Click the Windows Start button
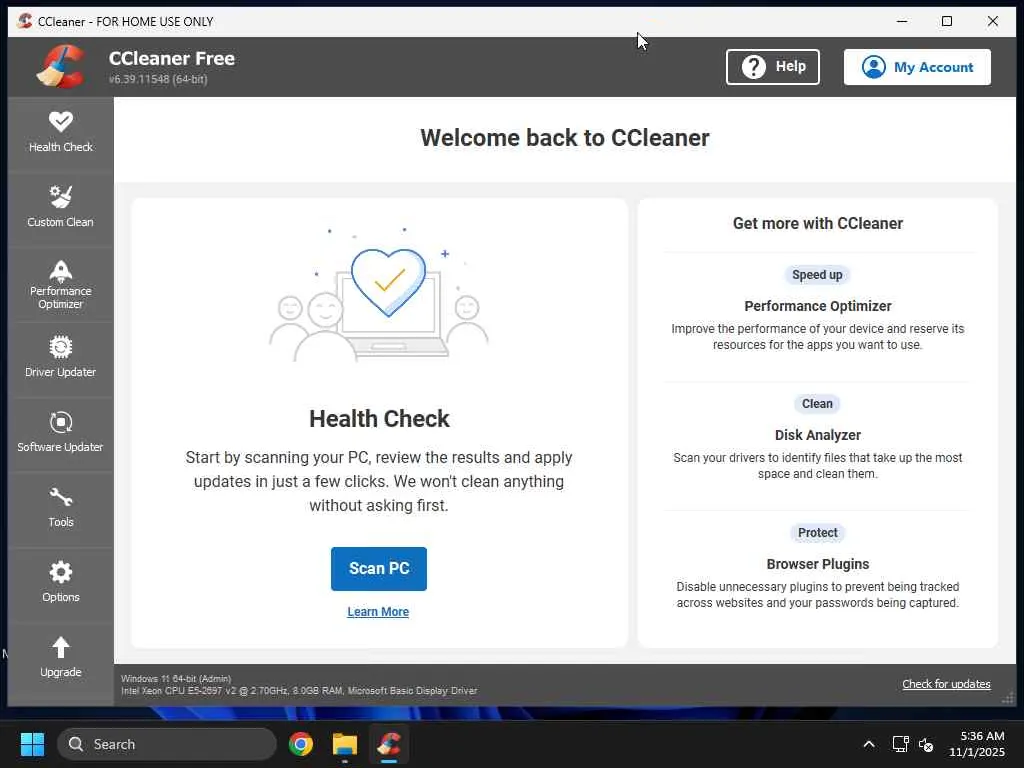 [32, 744]
